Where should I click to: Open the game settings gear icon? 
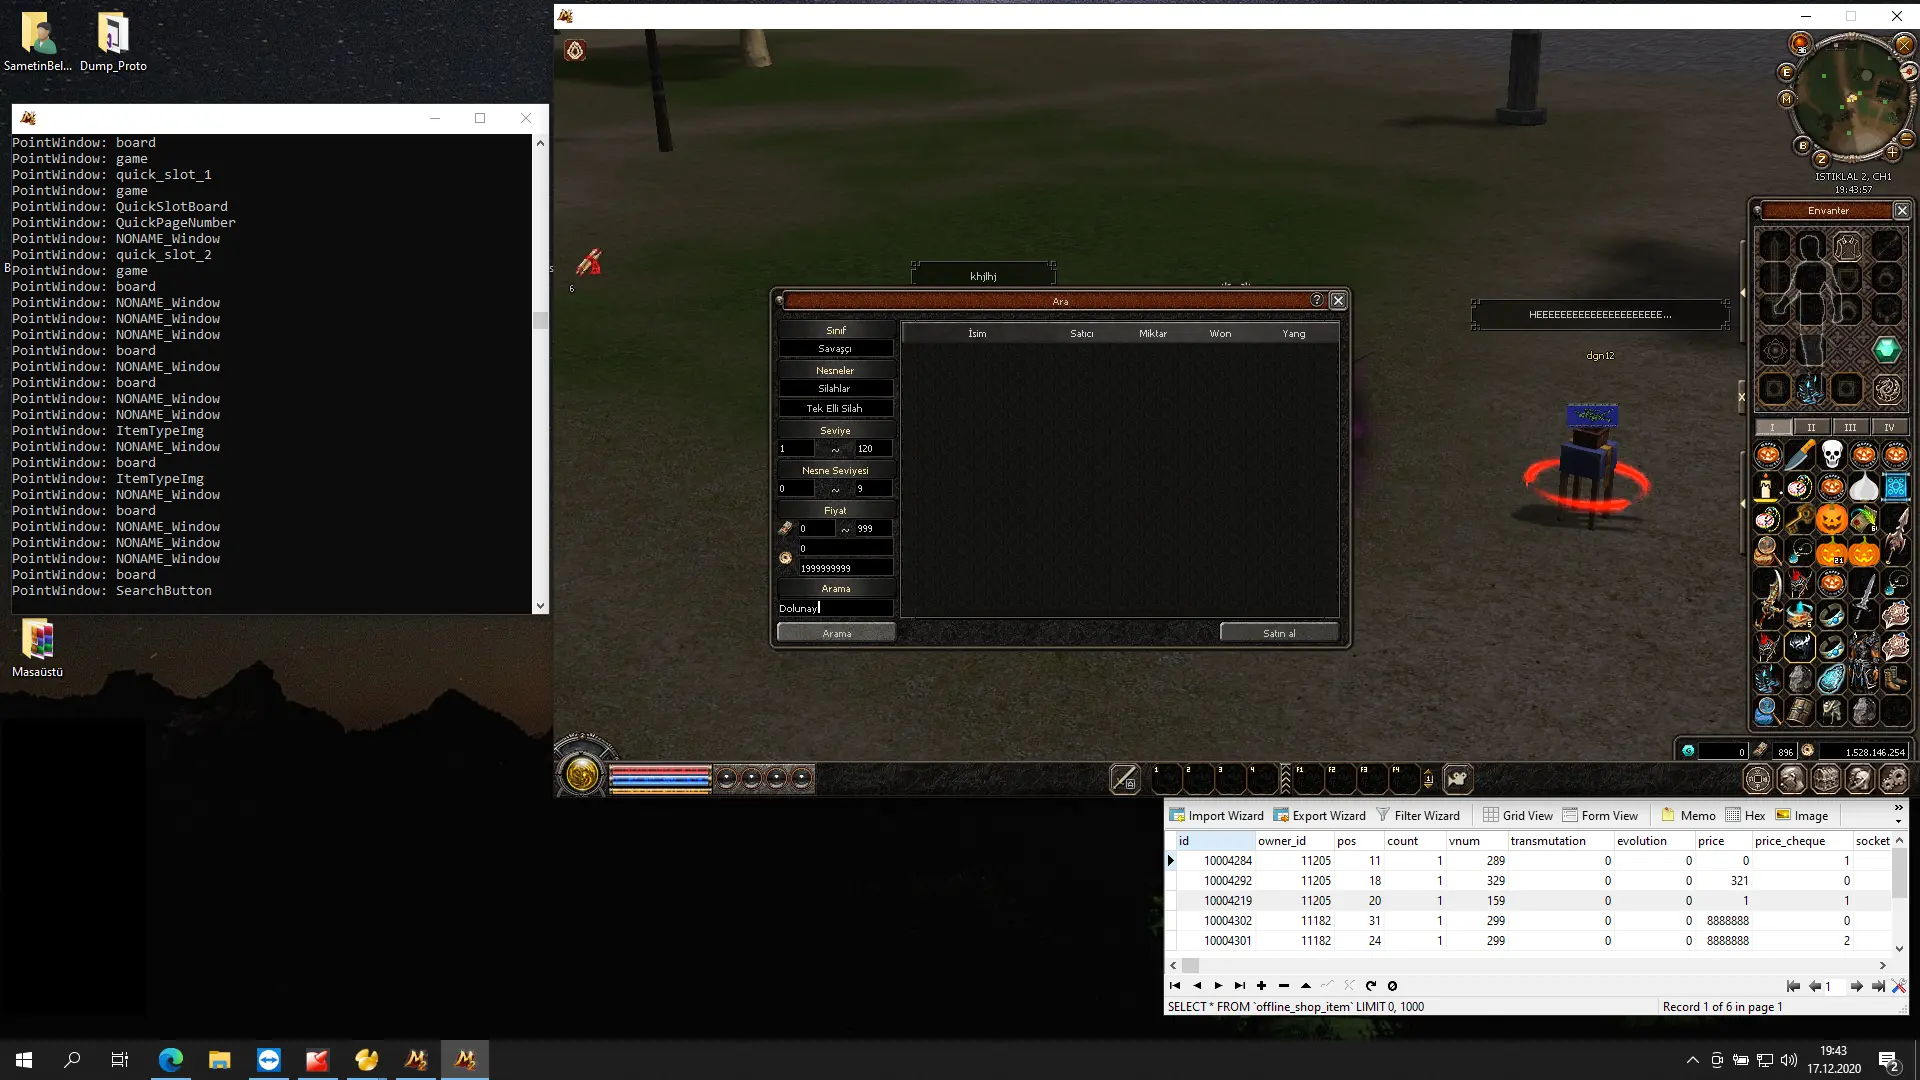click(1894, 779)
